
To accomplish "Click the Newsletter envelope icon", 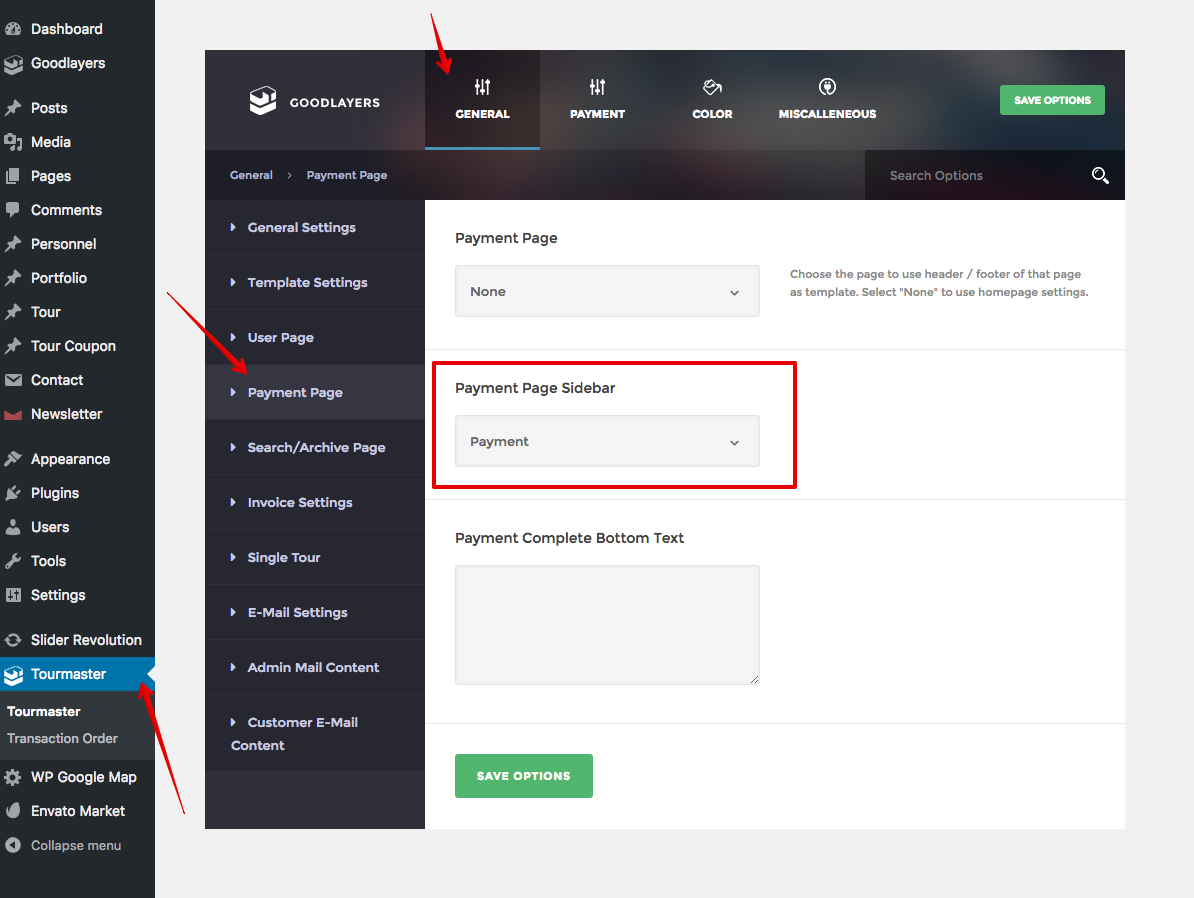I will point(13,414).
